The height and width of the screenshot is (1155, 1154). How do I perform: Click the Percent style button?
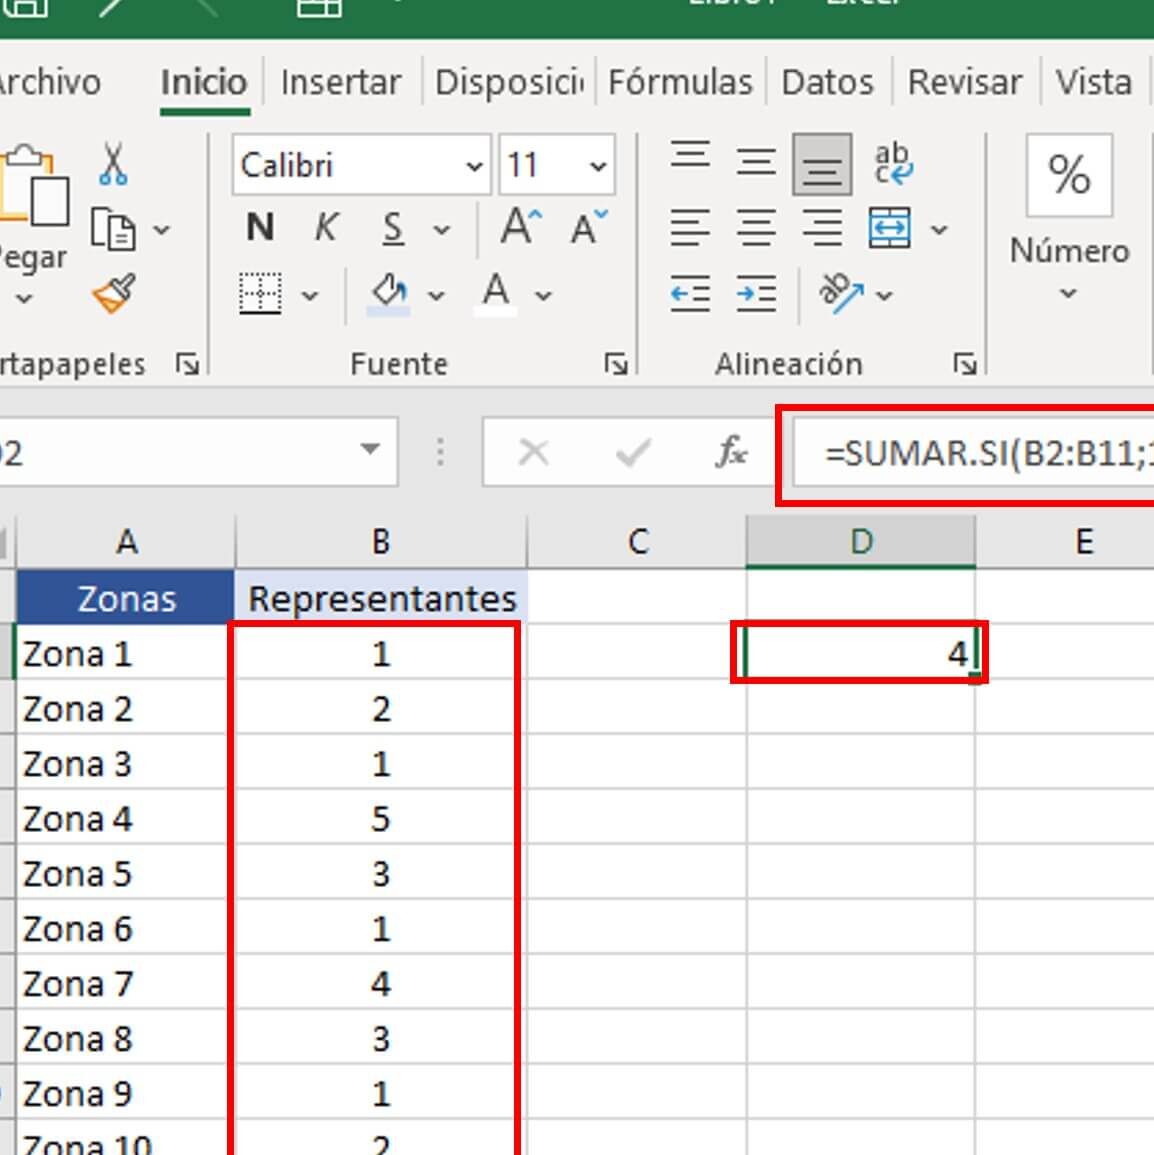point(1068,176)
